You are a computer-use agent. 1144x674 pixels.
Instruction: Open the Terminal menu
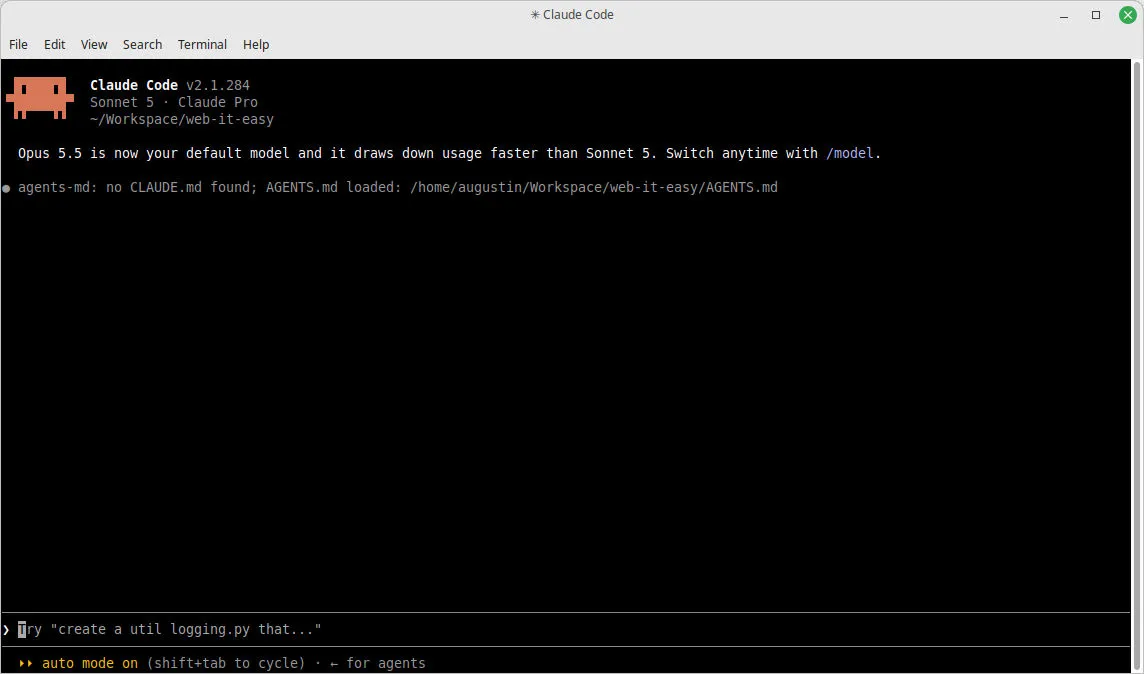[x=202, y=44]
